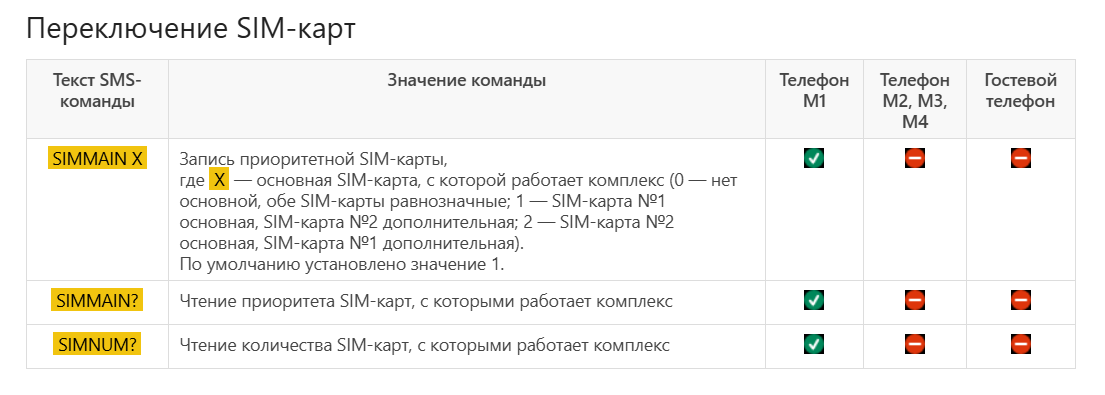Click the Телефон М1 column header
Image resolution: width=1105 pixels, height=395 pixels.
click(814, 91)
